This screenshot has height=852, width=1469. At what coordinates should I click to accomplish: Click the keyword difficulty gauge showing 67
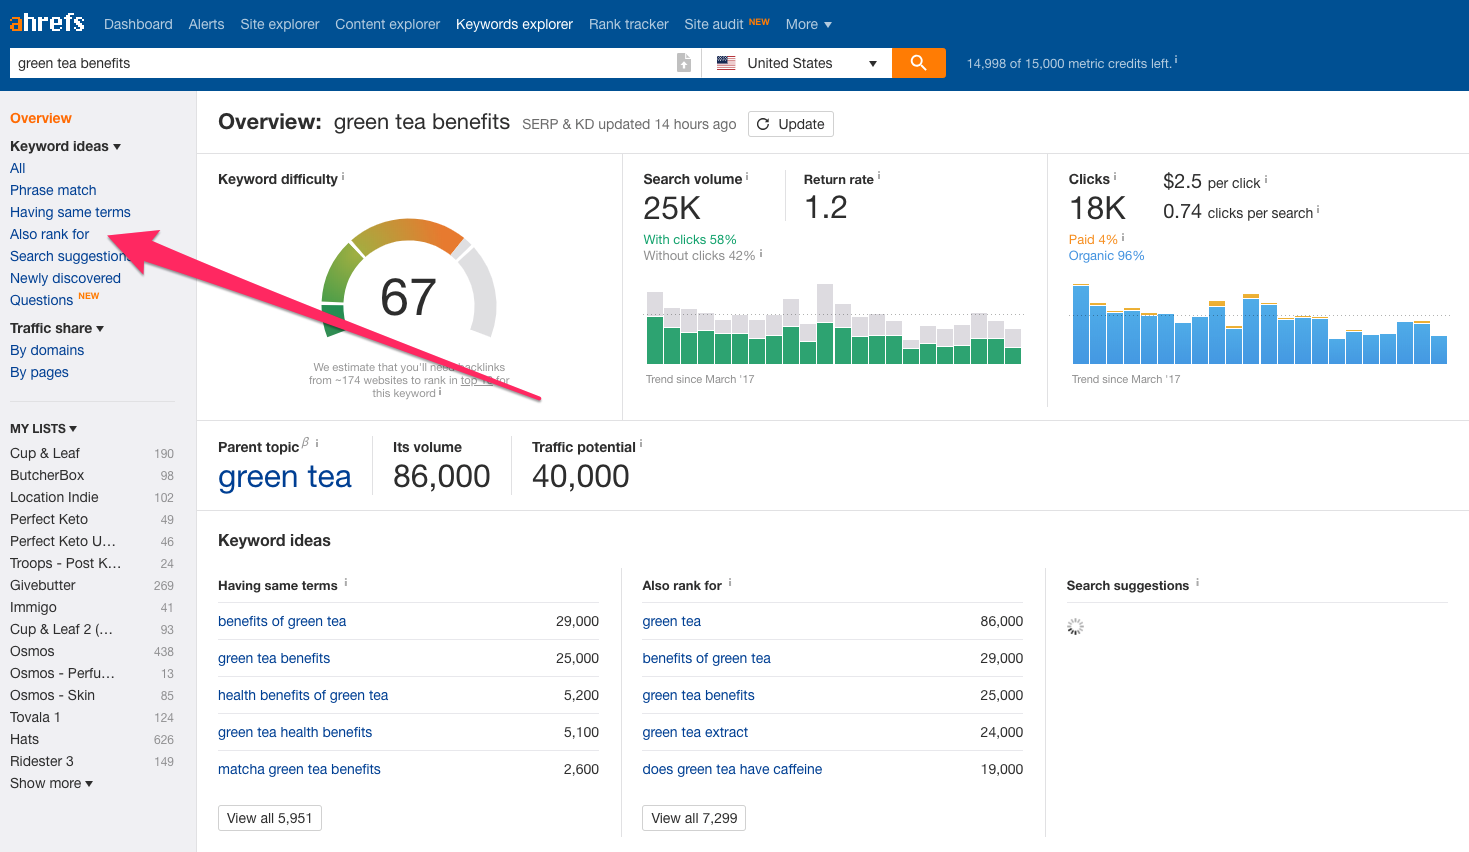408,280
